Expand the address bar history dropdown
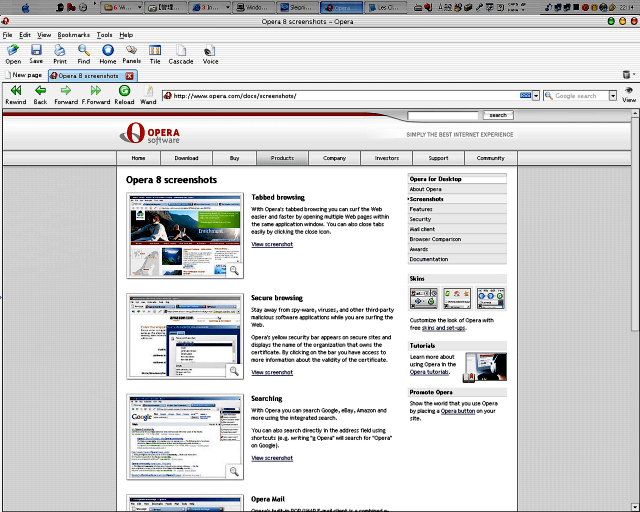The width and height of the screenshot is (640, 512). coord(536,96)
